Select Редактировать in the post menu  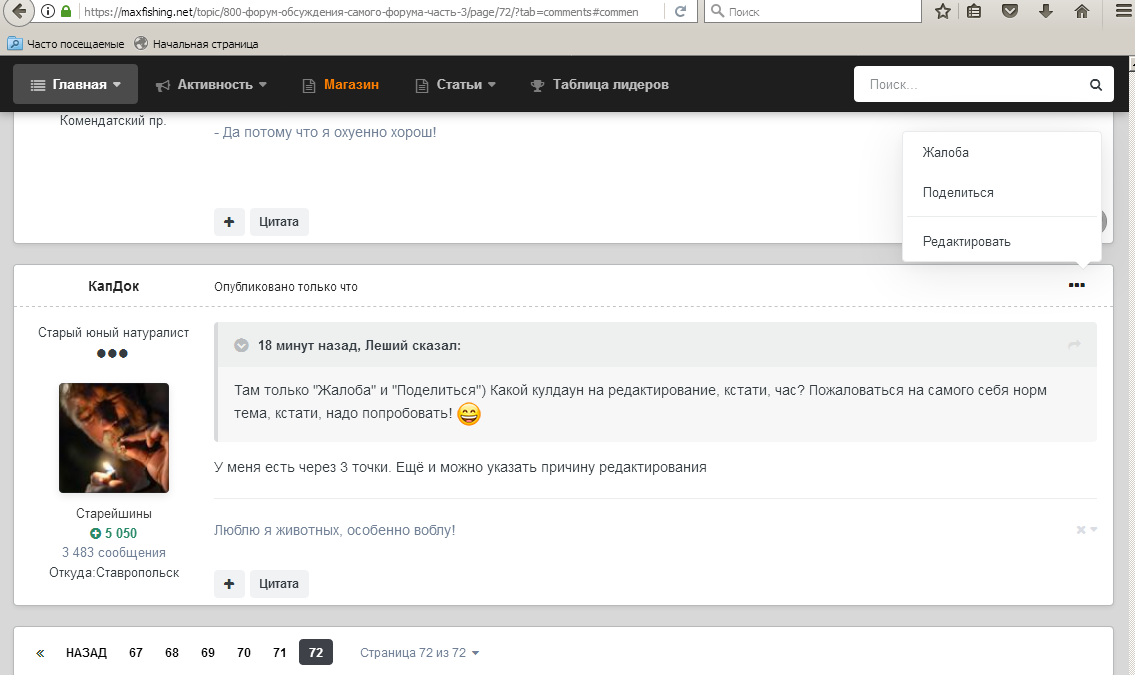pyautogui.click(x=966, y=242)
